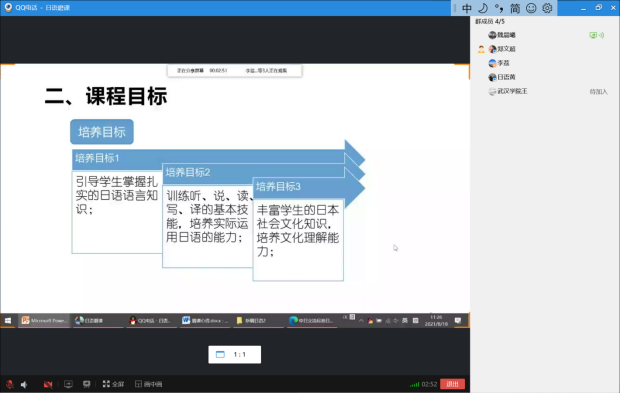Click the share screen monitor icon
620x394 pixels.
click(68, 384)
